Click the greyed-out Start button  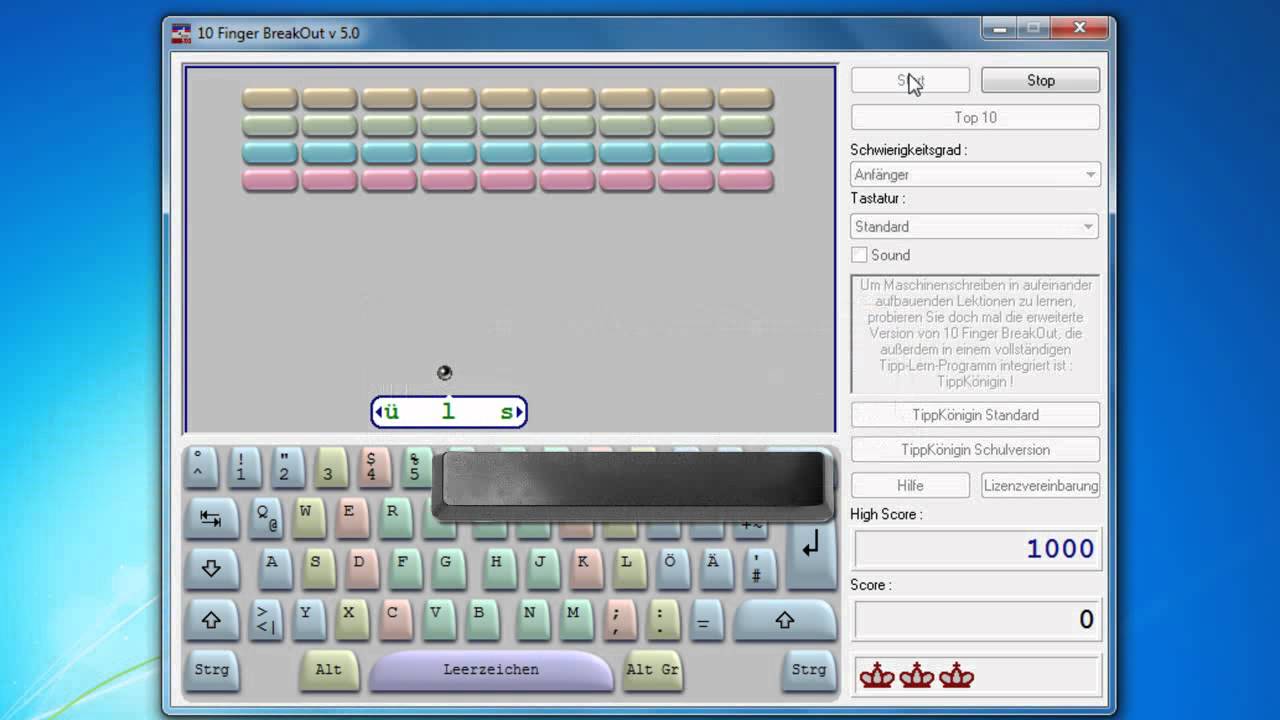[x=910, y=80]
